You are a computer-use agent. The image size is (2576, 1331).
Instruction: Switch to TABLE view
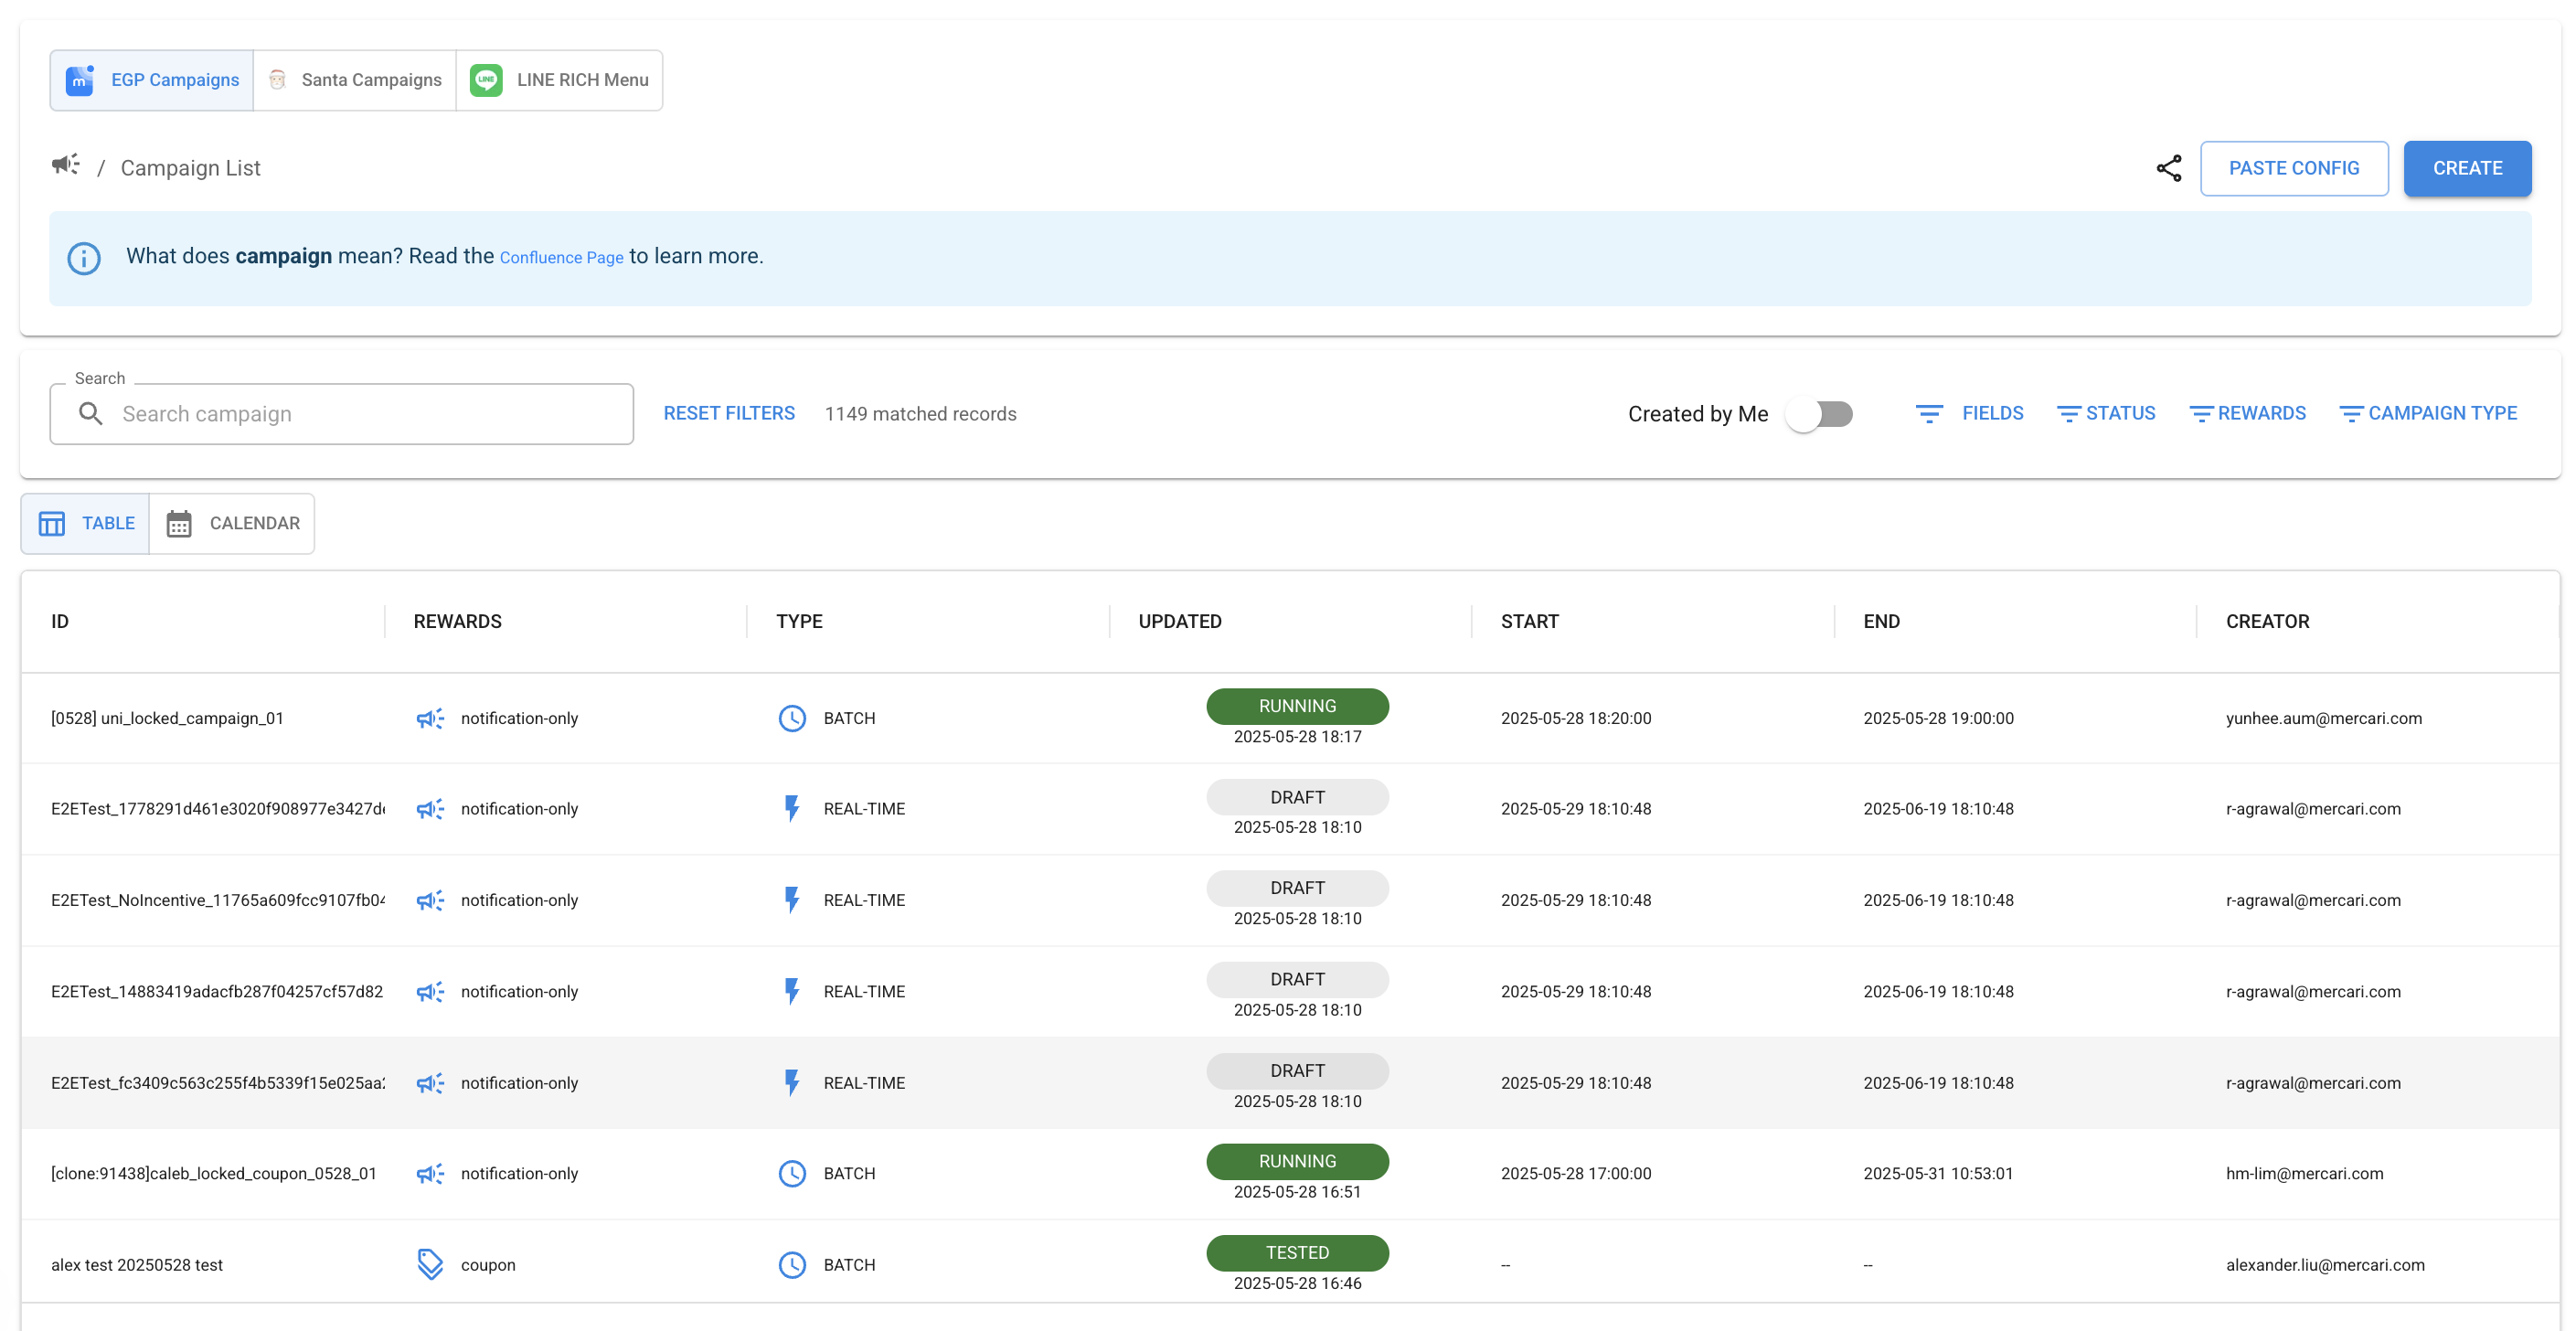tap(86, 523)
